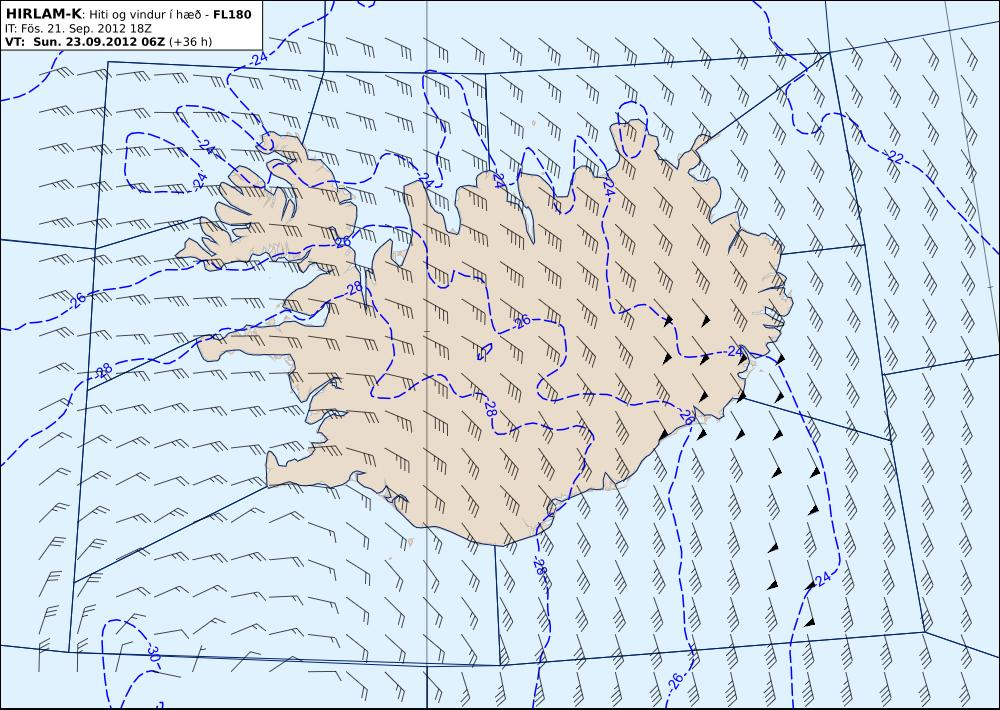
Task: Select the FL180 flight level label
Action: (x=232, y=14)
